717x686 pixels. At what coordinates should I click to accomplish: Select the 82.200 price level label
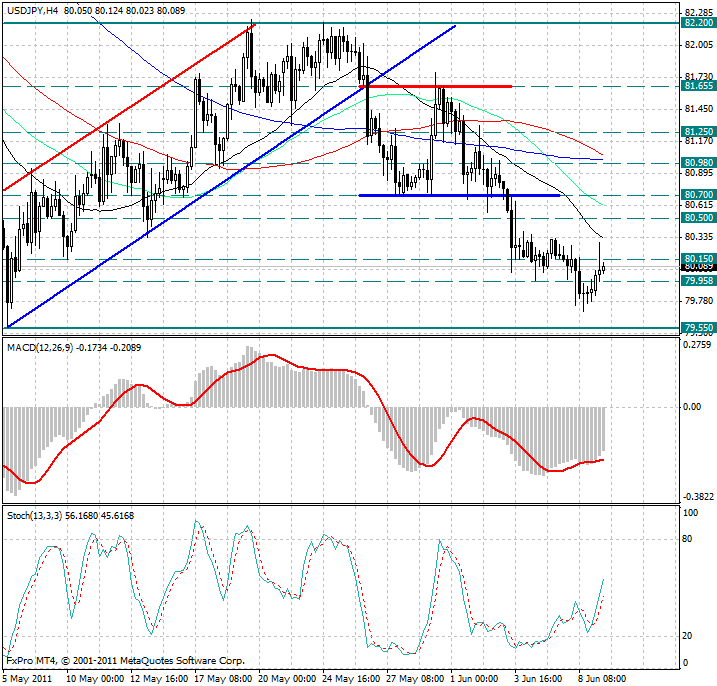(x=697, y=22)
